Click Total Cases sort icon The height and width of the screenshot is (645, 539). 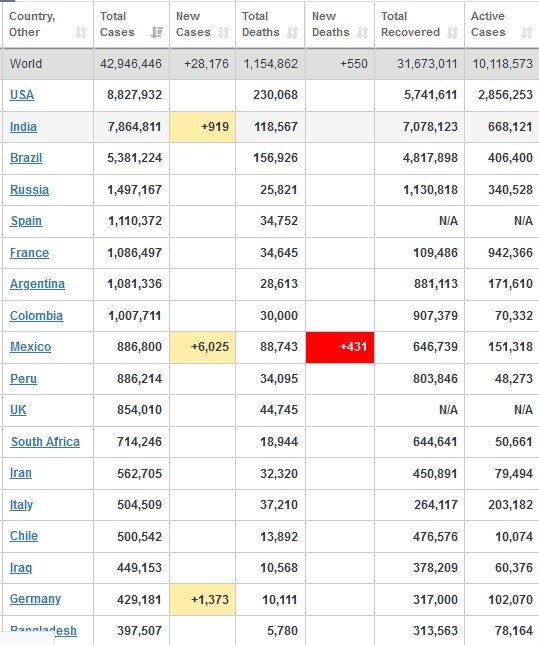click(x=157, y=32)
